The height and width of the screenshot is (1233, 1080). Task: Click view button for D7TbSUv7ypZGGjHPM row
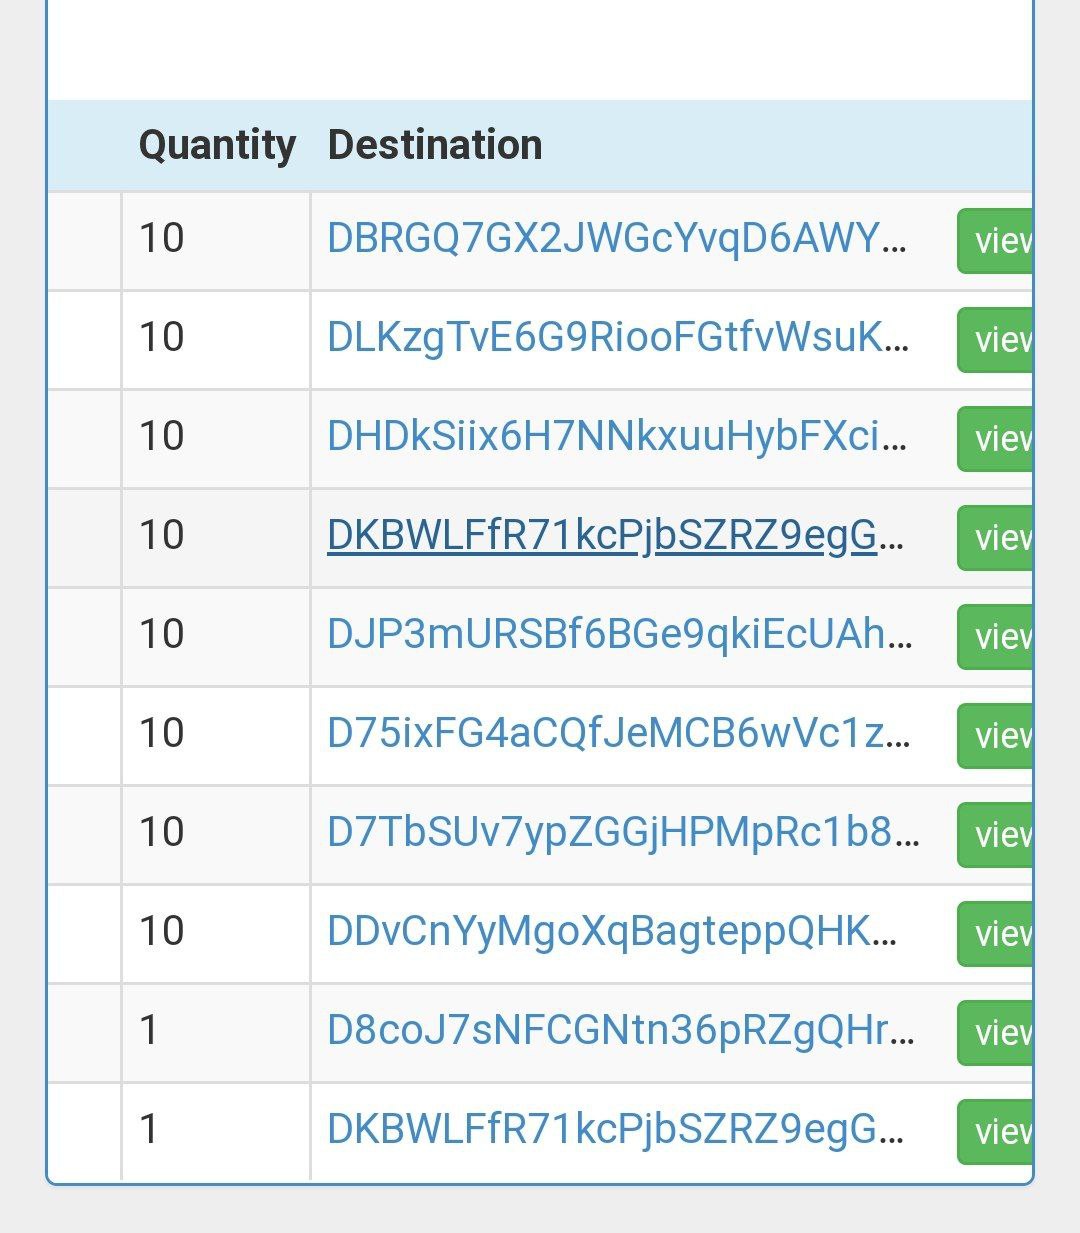995,835
